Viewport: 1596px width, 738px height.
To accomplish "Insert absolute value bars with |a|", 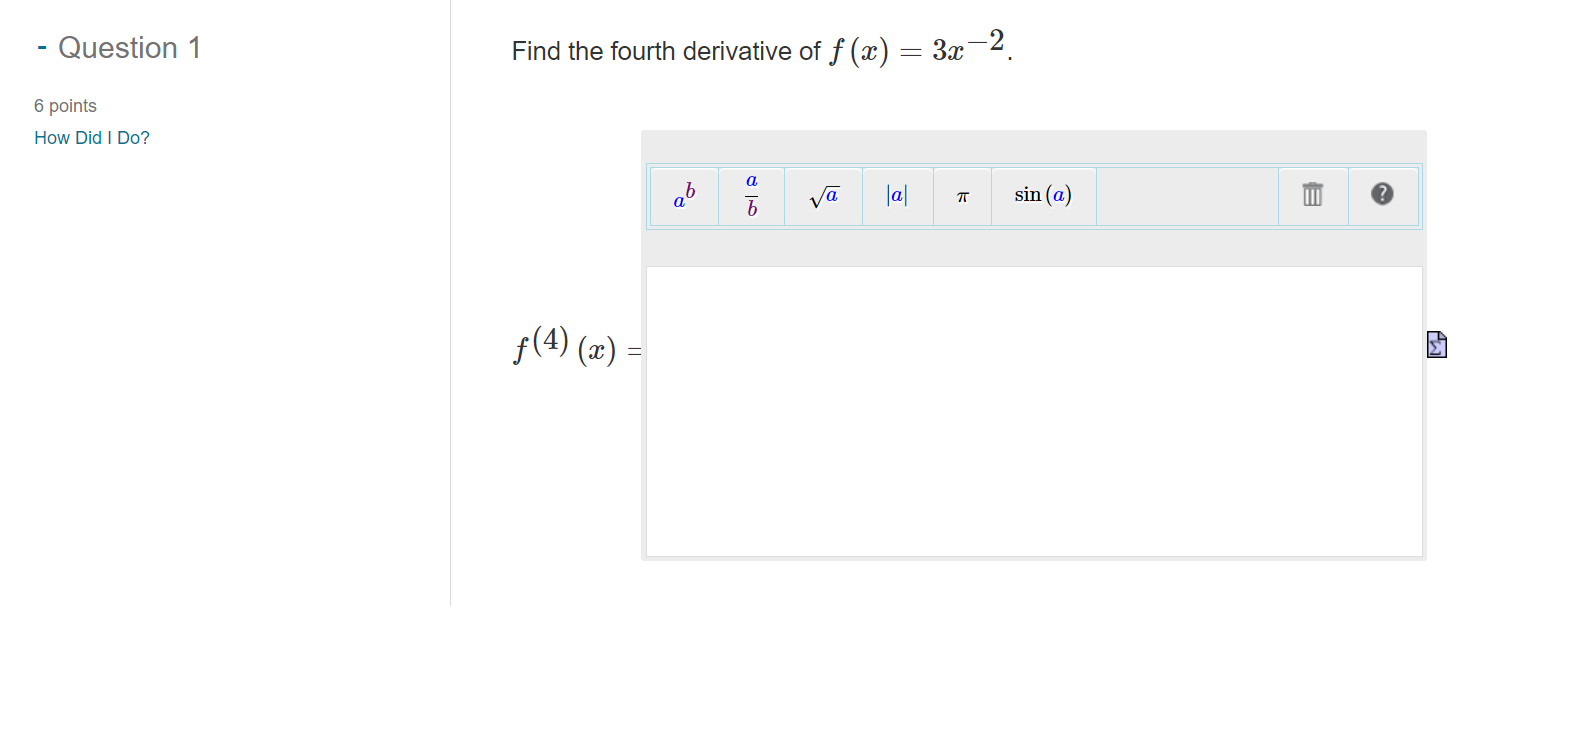I will click(x=896, y=195).
